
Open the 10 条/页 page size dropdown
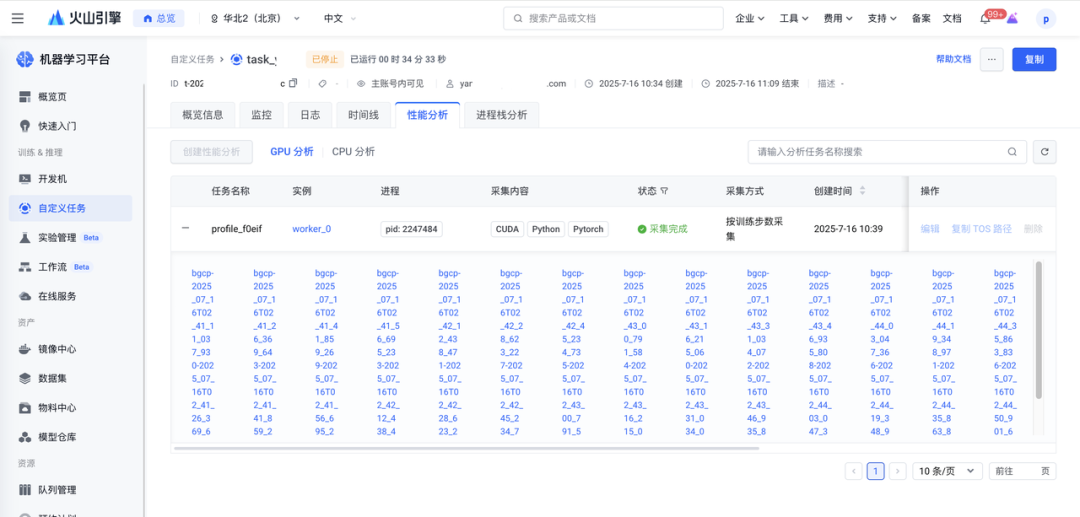946,471
